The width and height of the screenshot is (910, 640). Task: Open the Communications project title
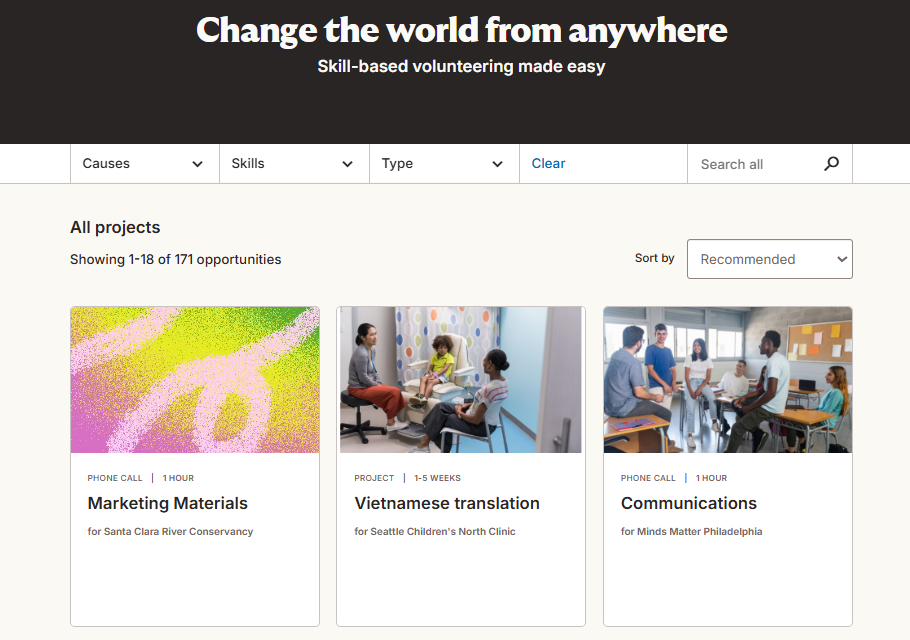689,503
